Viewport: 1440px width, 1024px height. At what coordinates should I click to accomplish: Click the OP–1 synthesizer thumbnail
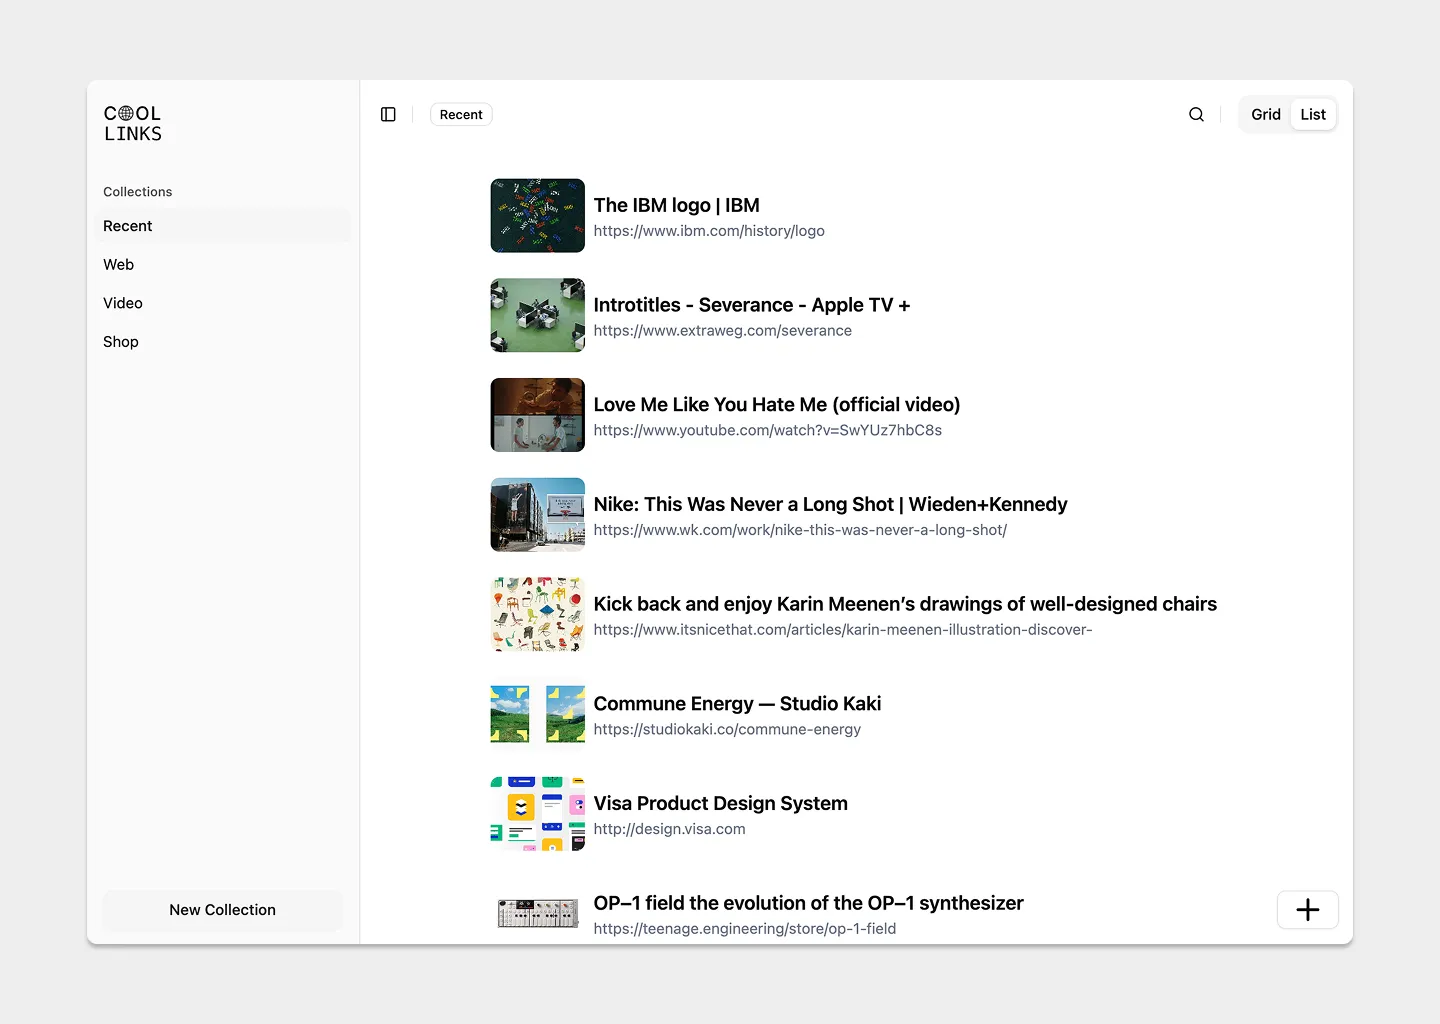(538, 913)
